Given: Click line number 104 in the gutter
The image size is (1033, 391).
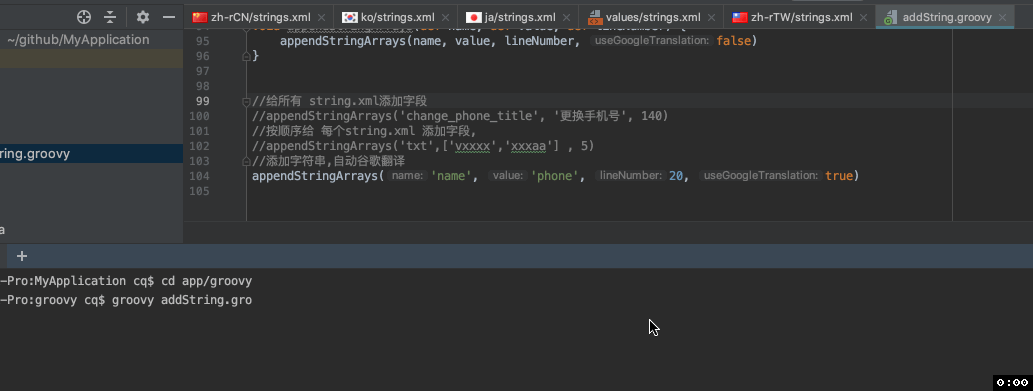Looking at the screenshot, I should (199, 176).
